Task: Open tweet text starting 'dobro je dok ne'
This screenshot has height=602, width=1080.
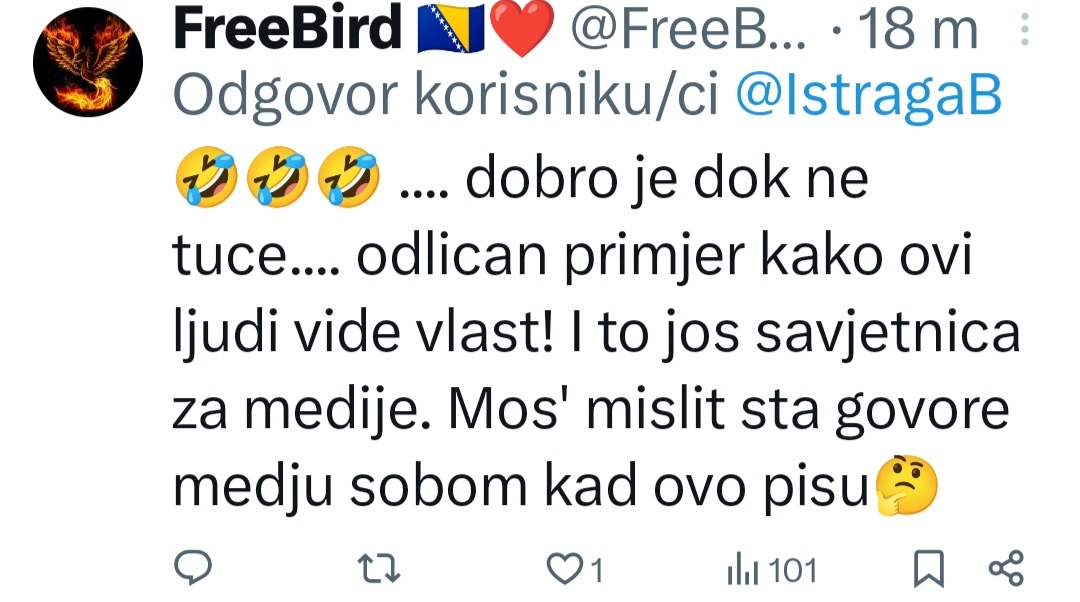Action: pos(596,332)
